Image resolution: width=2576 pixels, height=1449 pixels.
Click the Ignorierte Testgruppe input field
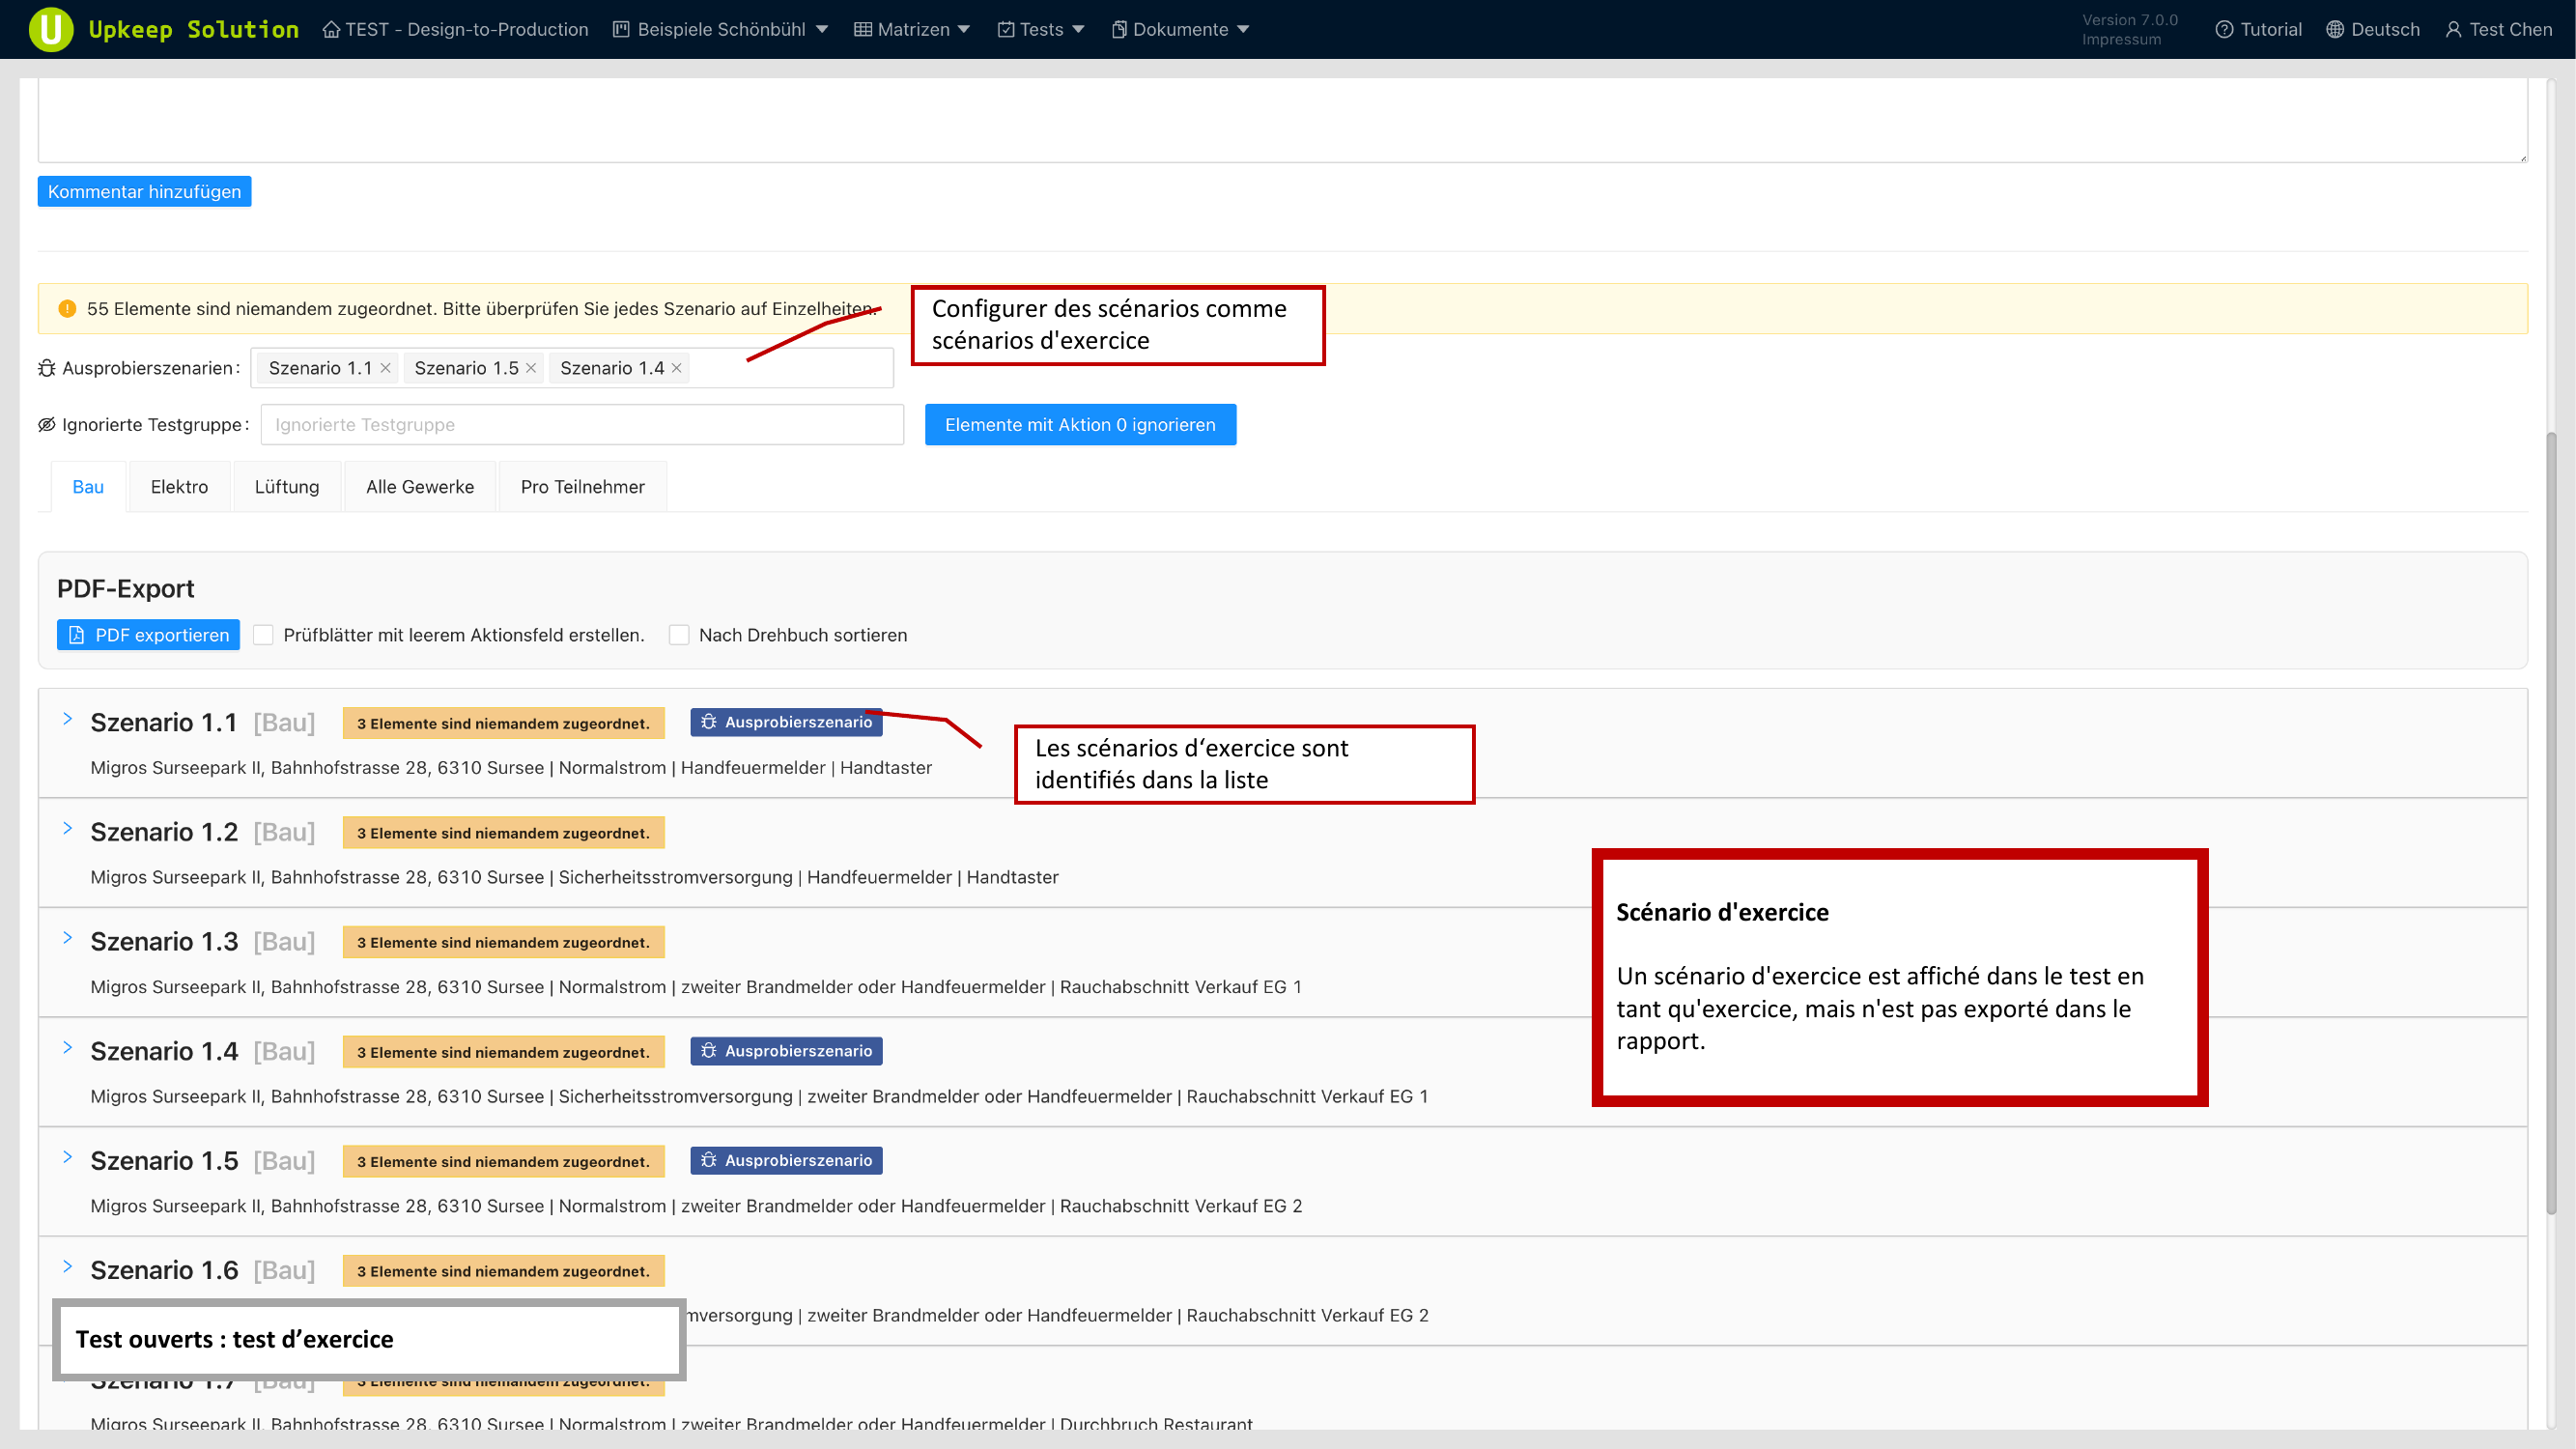point(582,425)
